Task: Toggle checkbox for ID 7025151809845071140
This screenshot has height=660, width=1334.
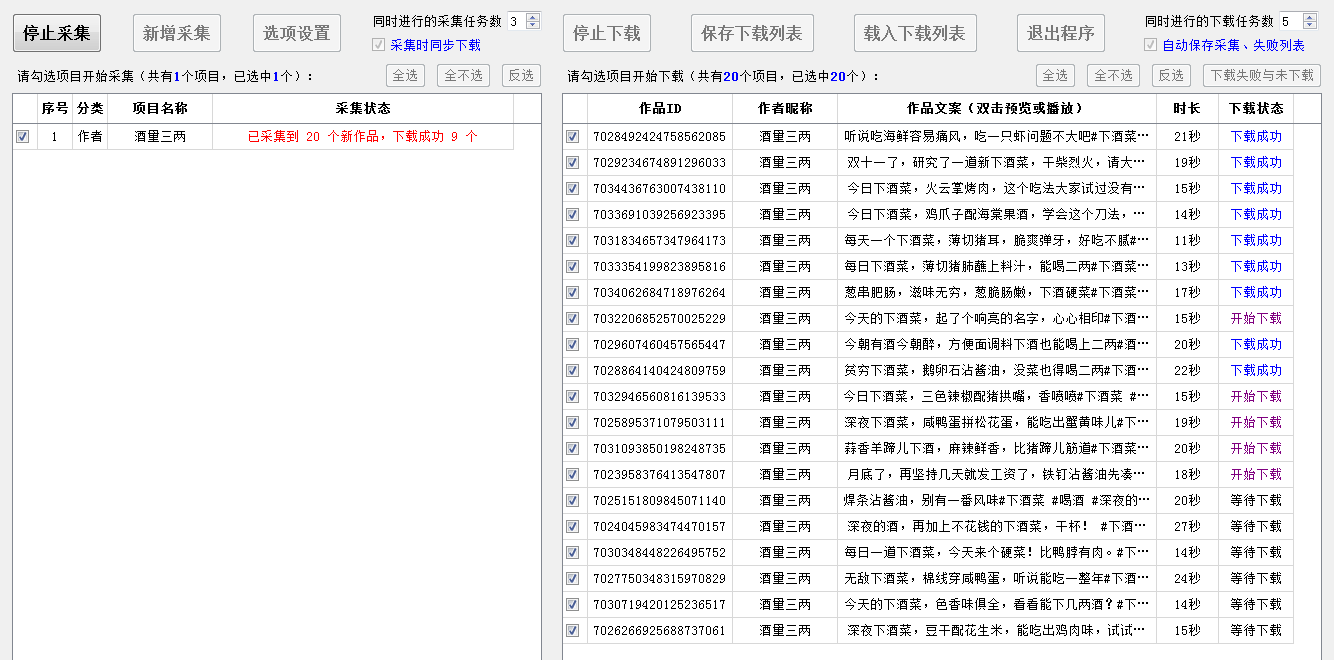Action: [x=573, y=501]
